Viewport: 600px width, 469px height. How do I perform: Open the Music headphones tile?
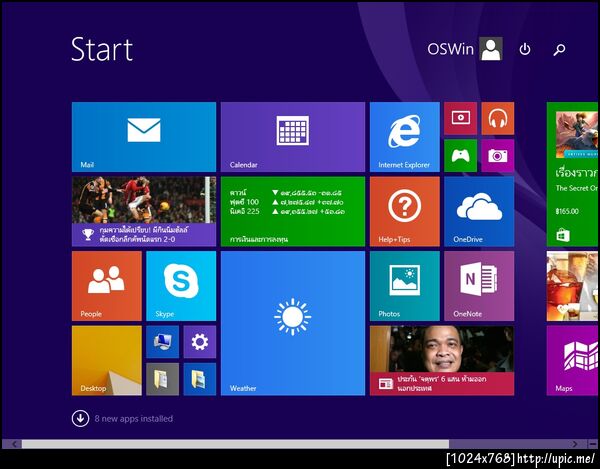click(497, 118)
